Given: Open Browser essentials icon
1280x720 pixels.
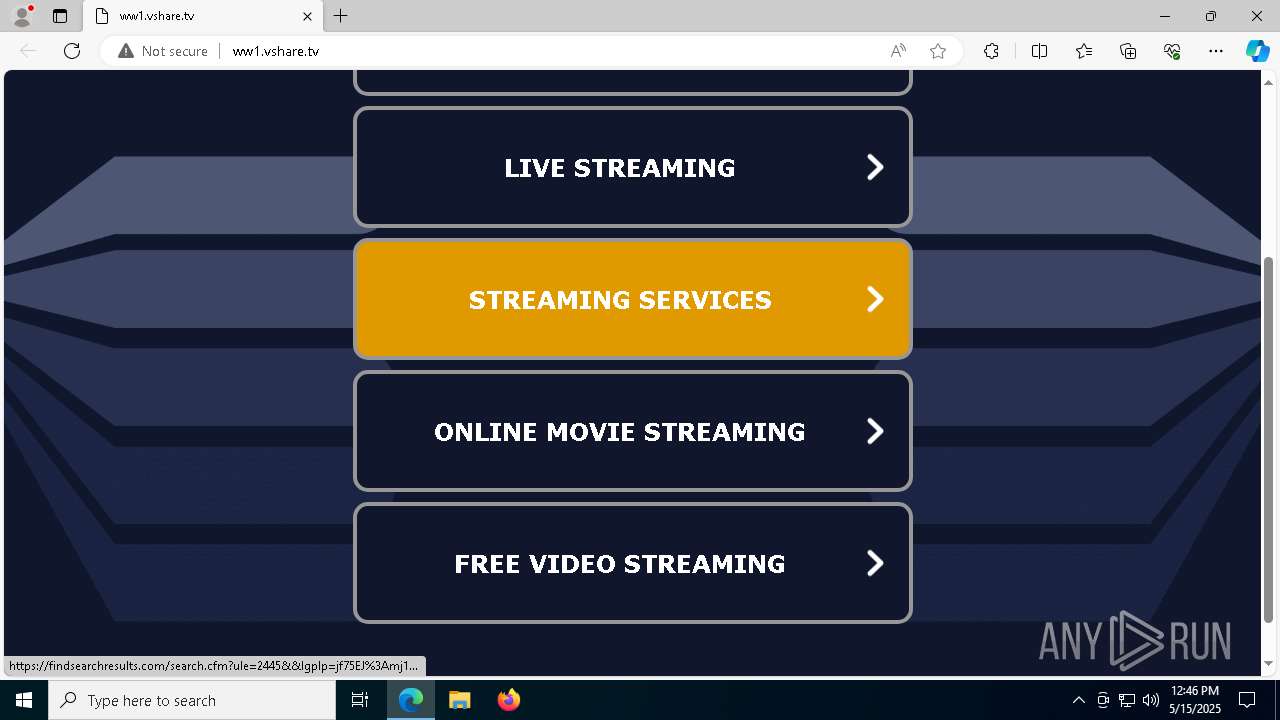Looking at the screenshot, I should [x=1172, y=51].
